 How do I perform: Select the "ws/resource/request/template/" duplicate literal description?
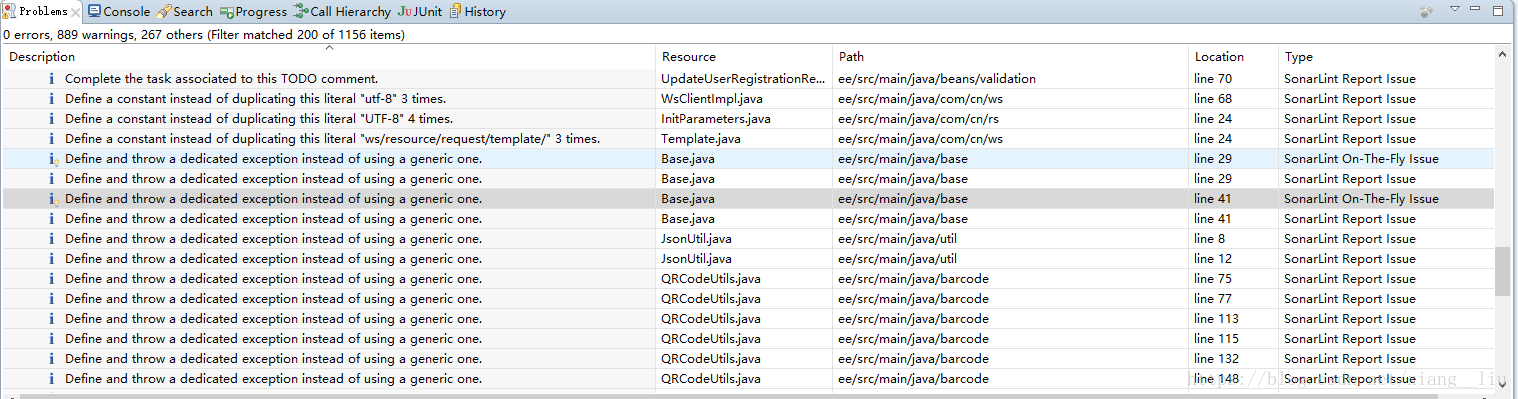coord(332,139)
